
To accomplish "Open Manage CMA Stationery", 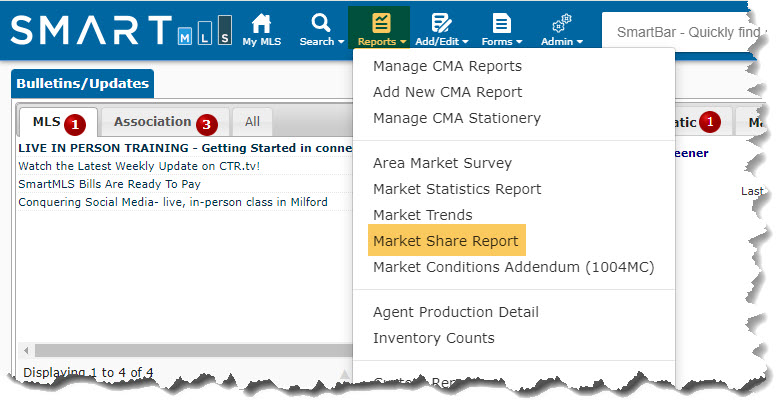I will [457, 118].
